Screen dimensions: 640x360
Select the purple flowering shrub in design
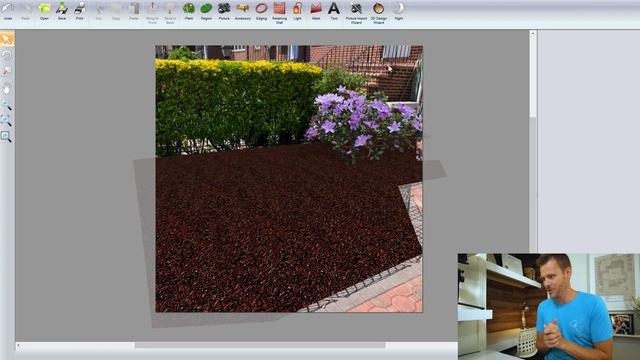[363, 122]
